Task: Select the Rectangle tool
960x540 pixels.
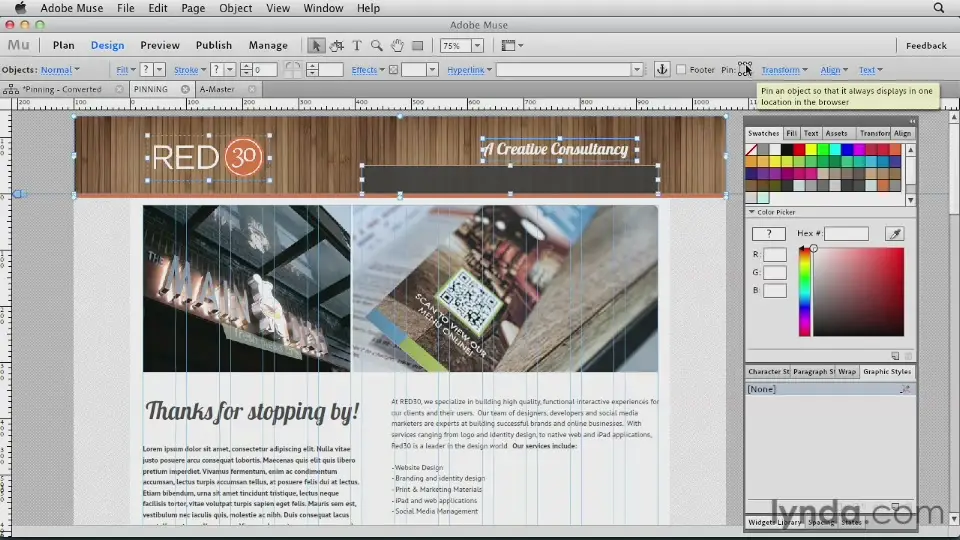Action: [418, 45]
